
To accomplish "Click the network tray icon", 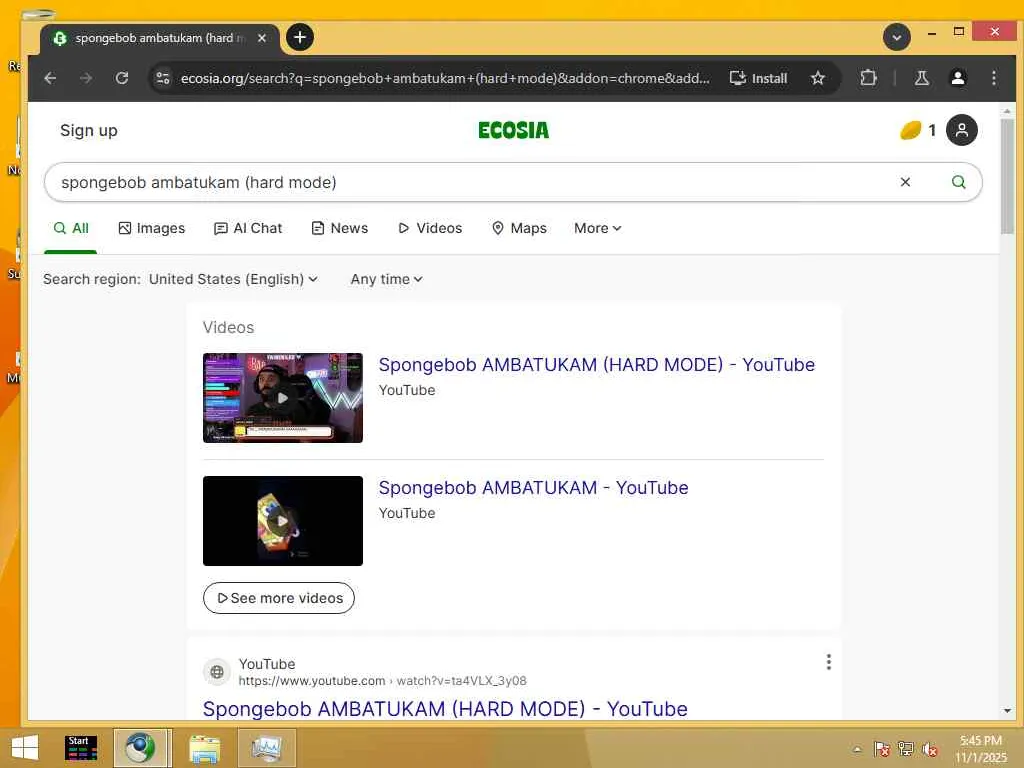I will (906, 749).
